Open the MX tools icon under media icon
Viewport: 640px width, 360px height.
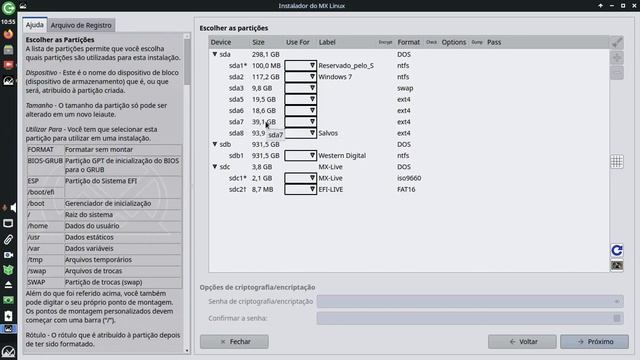coord(8,81)
